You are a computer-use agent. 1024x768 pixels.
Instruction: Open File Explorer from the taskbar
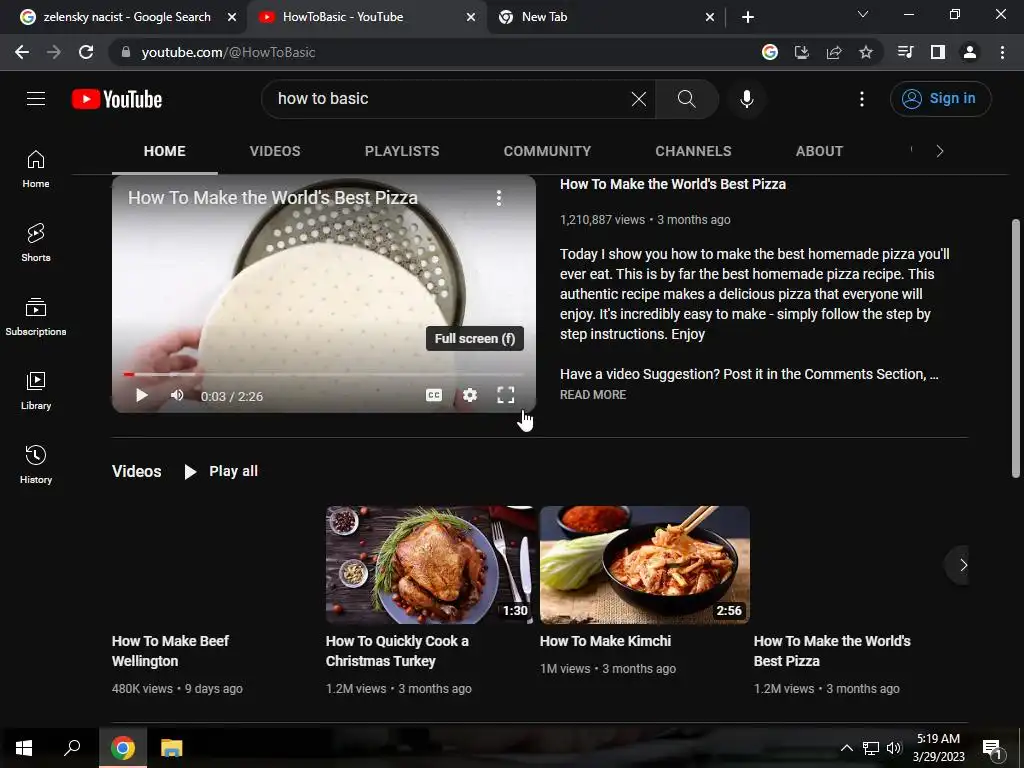[171, 748]
